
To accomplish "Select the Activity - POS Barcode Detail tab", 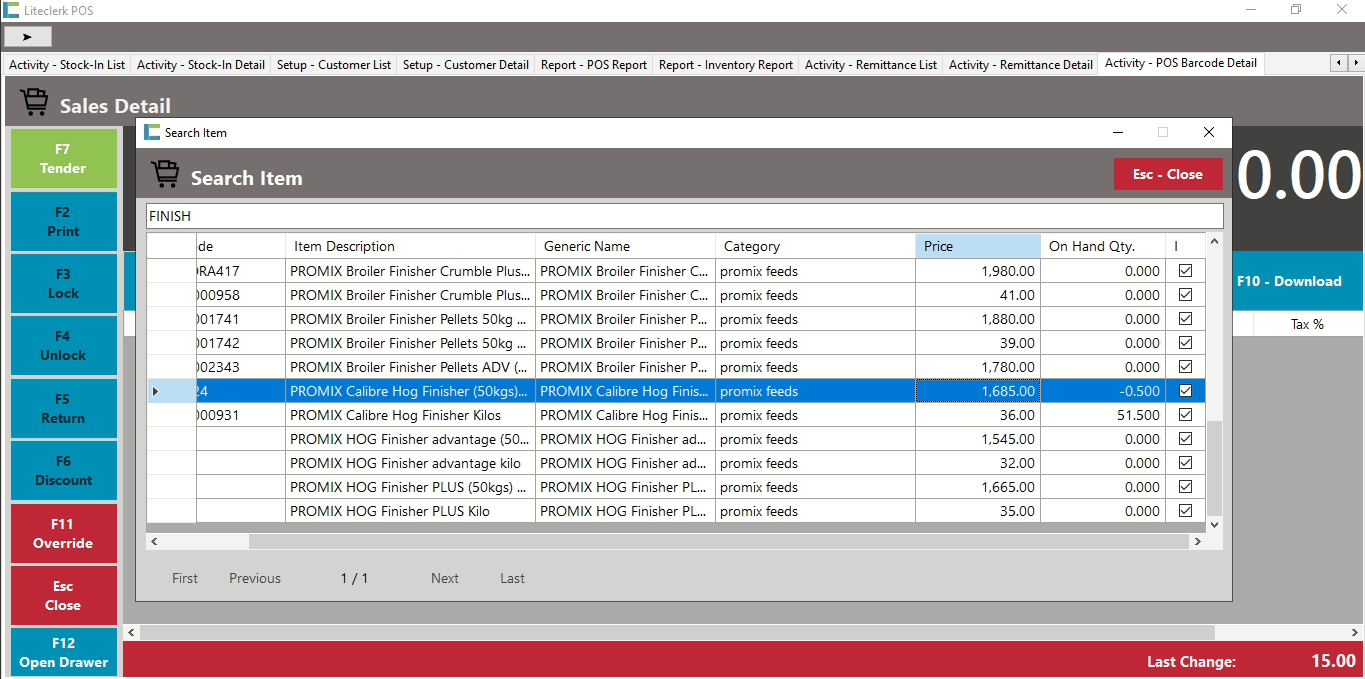I will coord(1181,63).
